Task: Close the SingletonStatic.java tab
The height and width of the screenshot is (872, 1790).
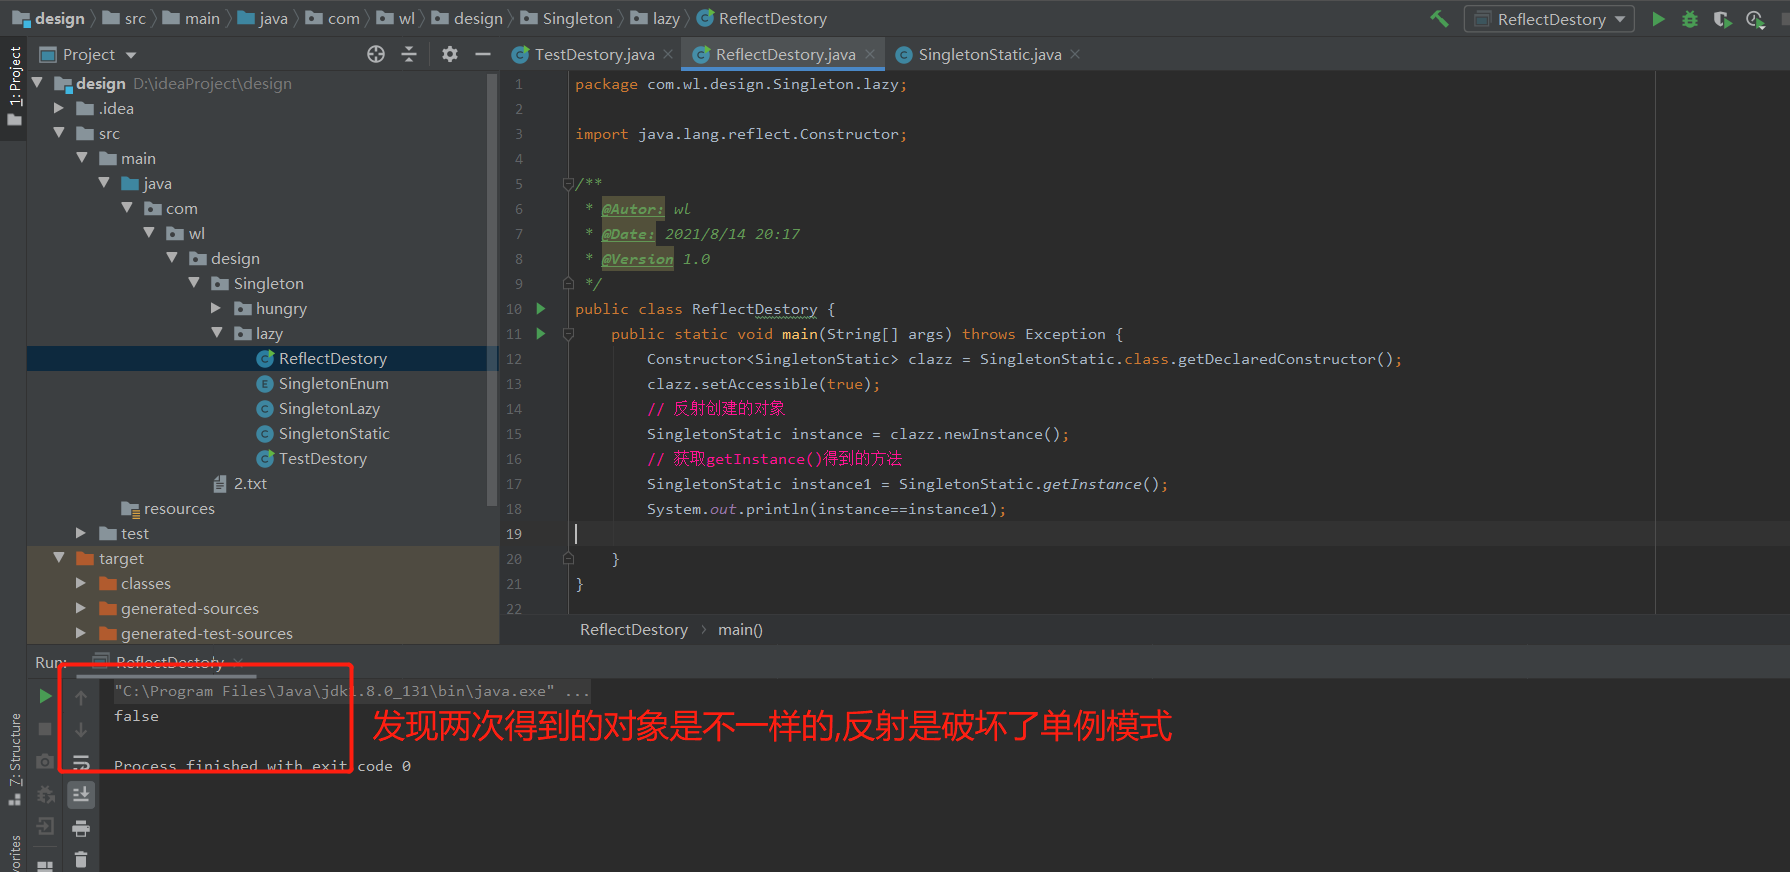Action: pyautogui.click(x=1075, y=54)
